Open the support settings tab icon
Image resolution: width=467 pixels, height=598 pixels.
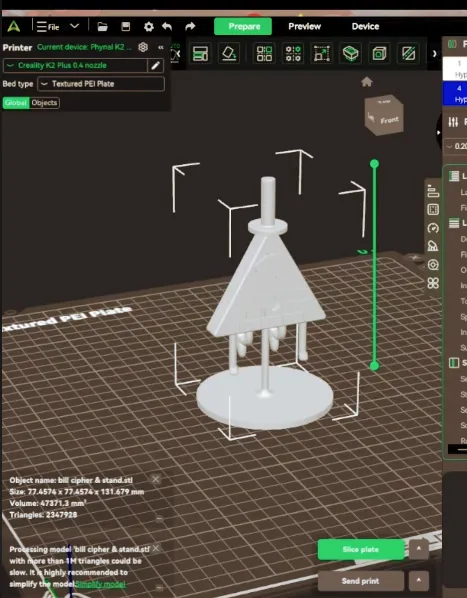point(433,246)
